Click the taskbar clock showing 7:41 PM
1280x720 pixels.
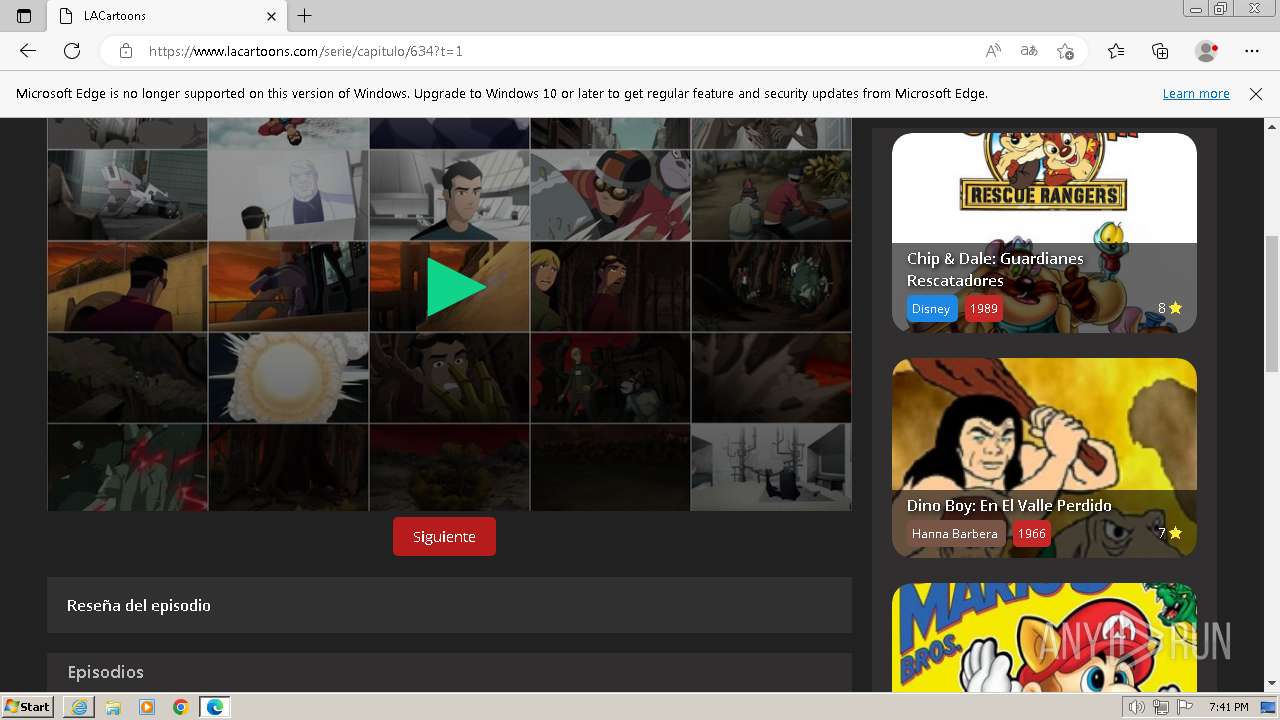[1228, 707]
